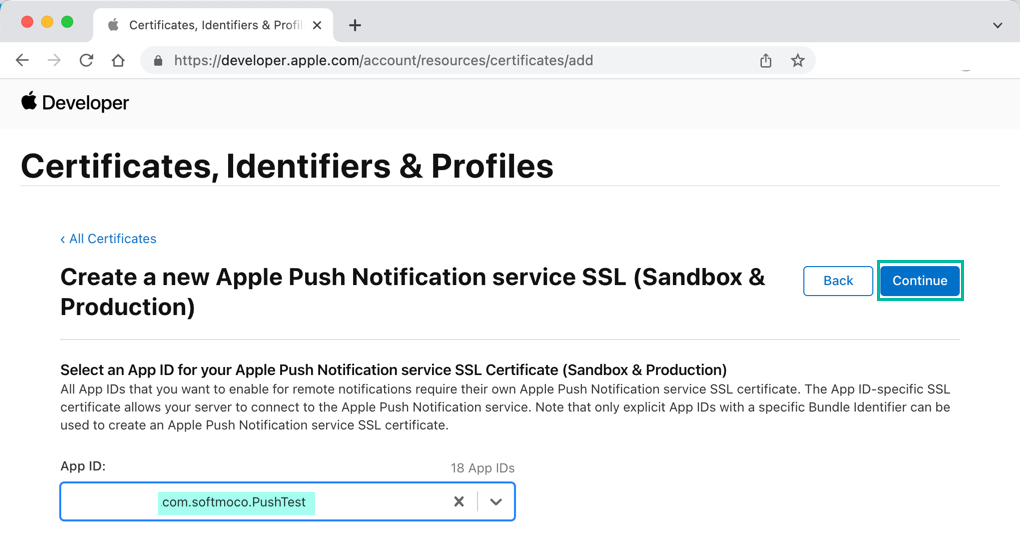Reload the current page
Image resolution: width=1020 pixels, height=547 pixels.
[86, 60]
